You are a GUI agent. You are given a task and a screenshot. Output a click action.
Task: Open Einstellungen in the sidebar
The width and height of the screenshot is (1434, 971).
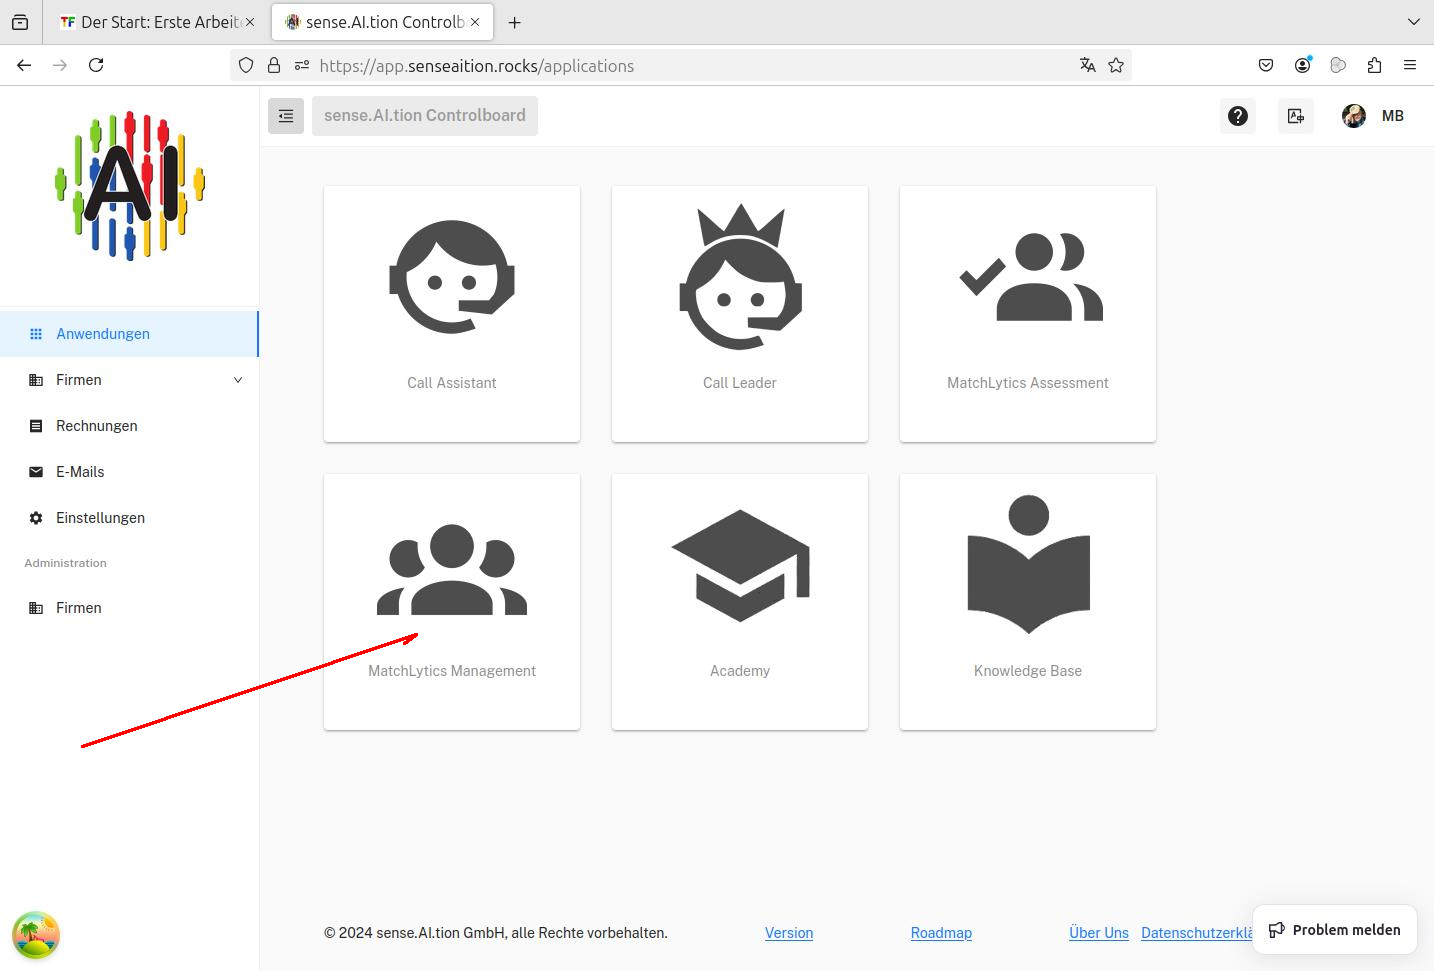tap(129, 518)
